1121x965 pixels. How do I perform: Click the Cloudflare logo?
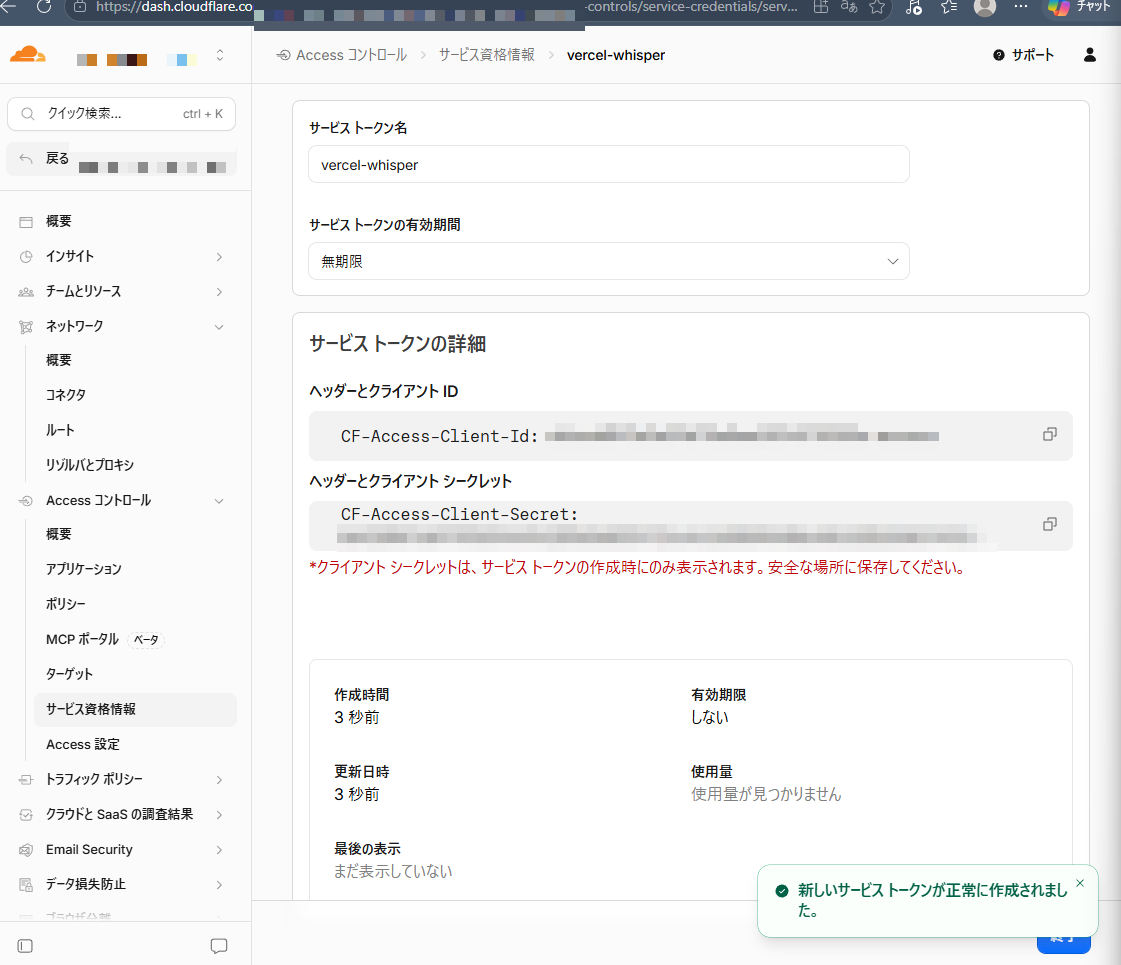click(28, 54)
